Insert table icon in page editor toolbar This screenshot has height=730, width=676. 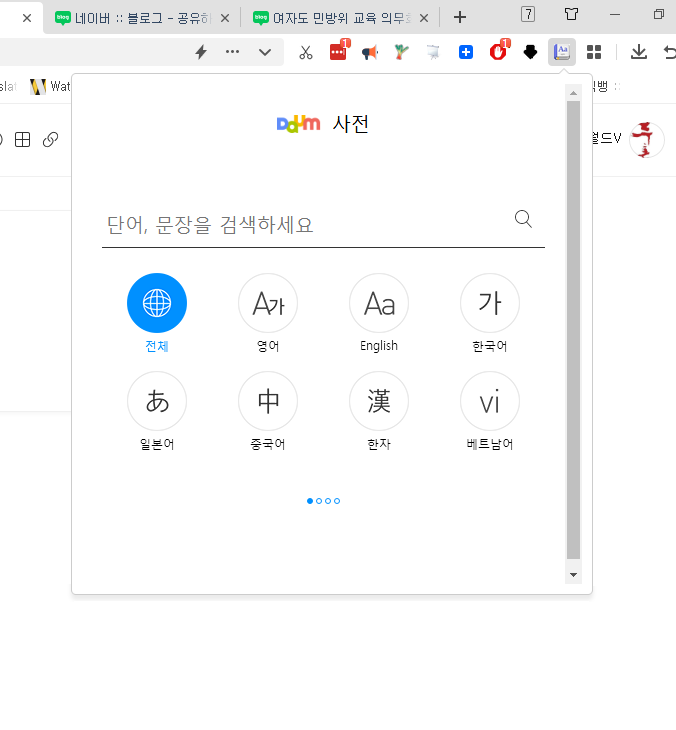coord(22,140)
